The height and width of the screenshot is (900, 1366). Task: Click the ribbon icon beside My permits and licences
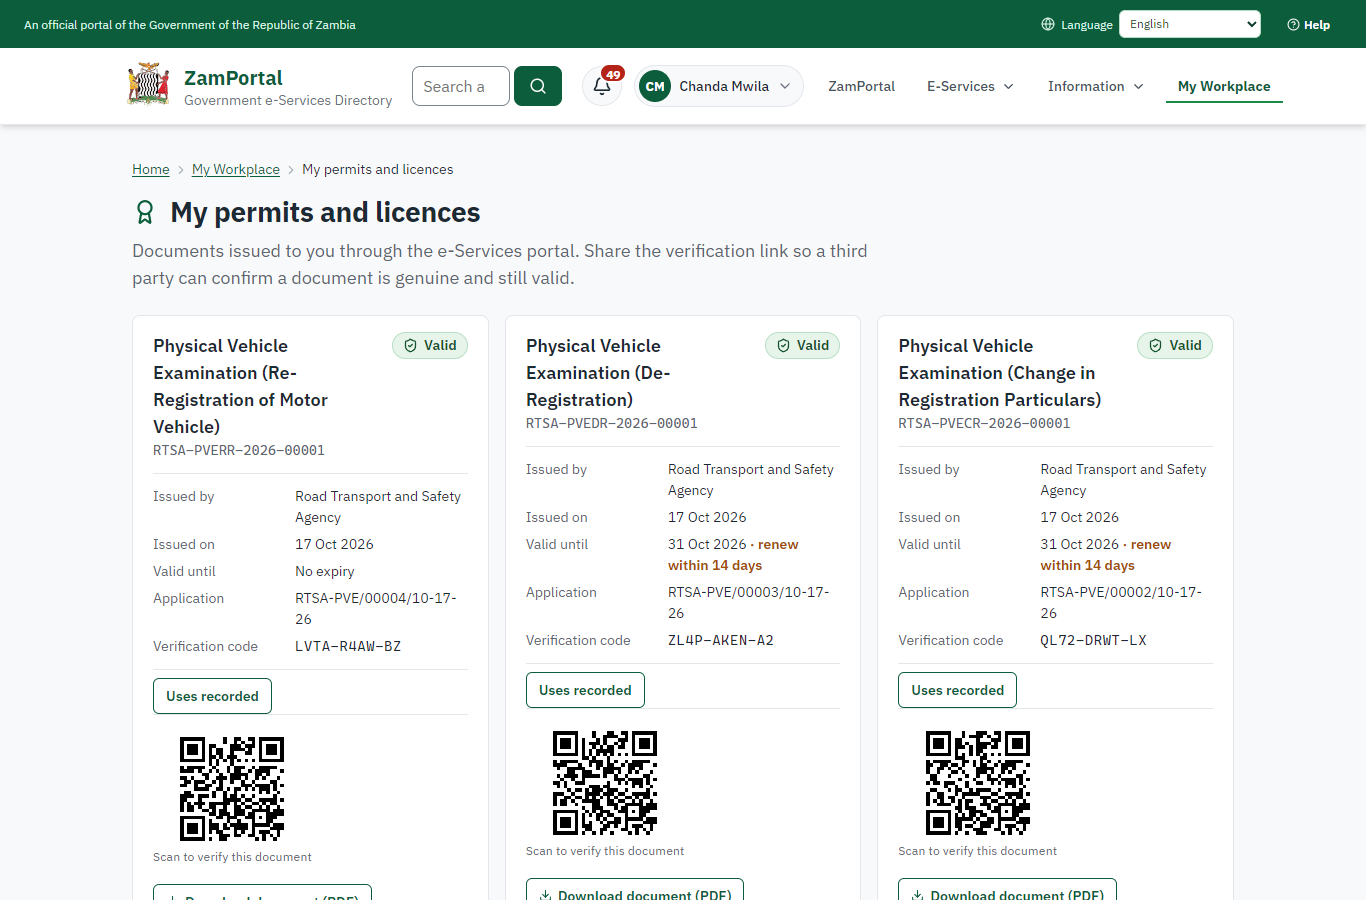click(x=145, y=212)
